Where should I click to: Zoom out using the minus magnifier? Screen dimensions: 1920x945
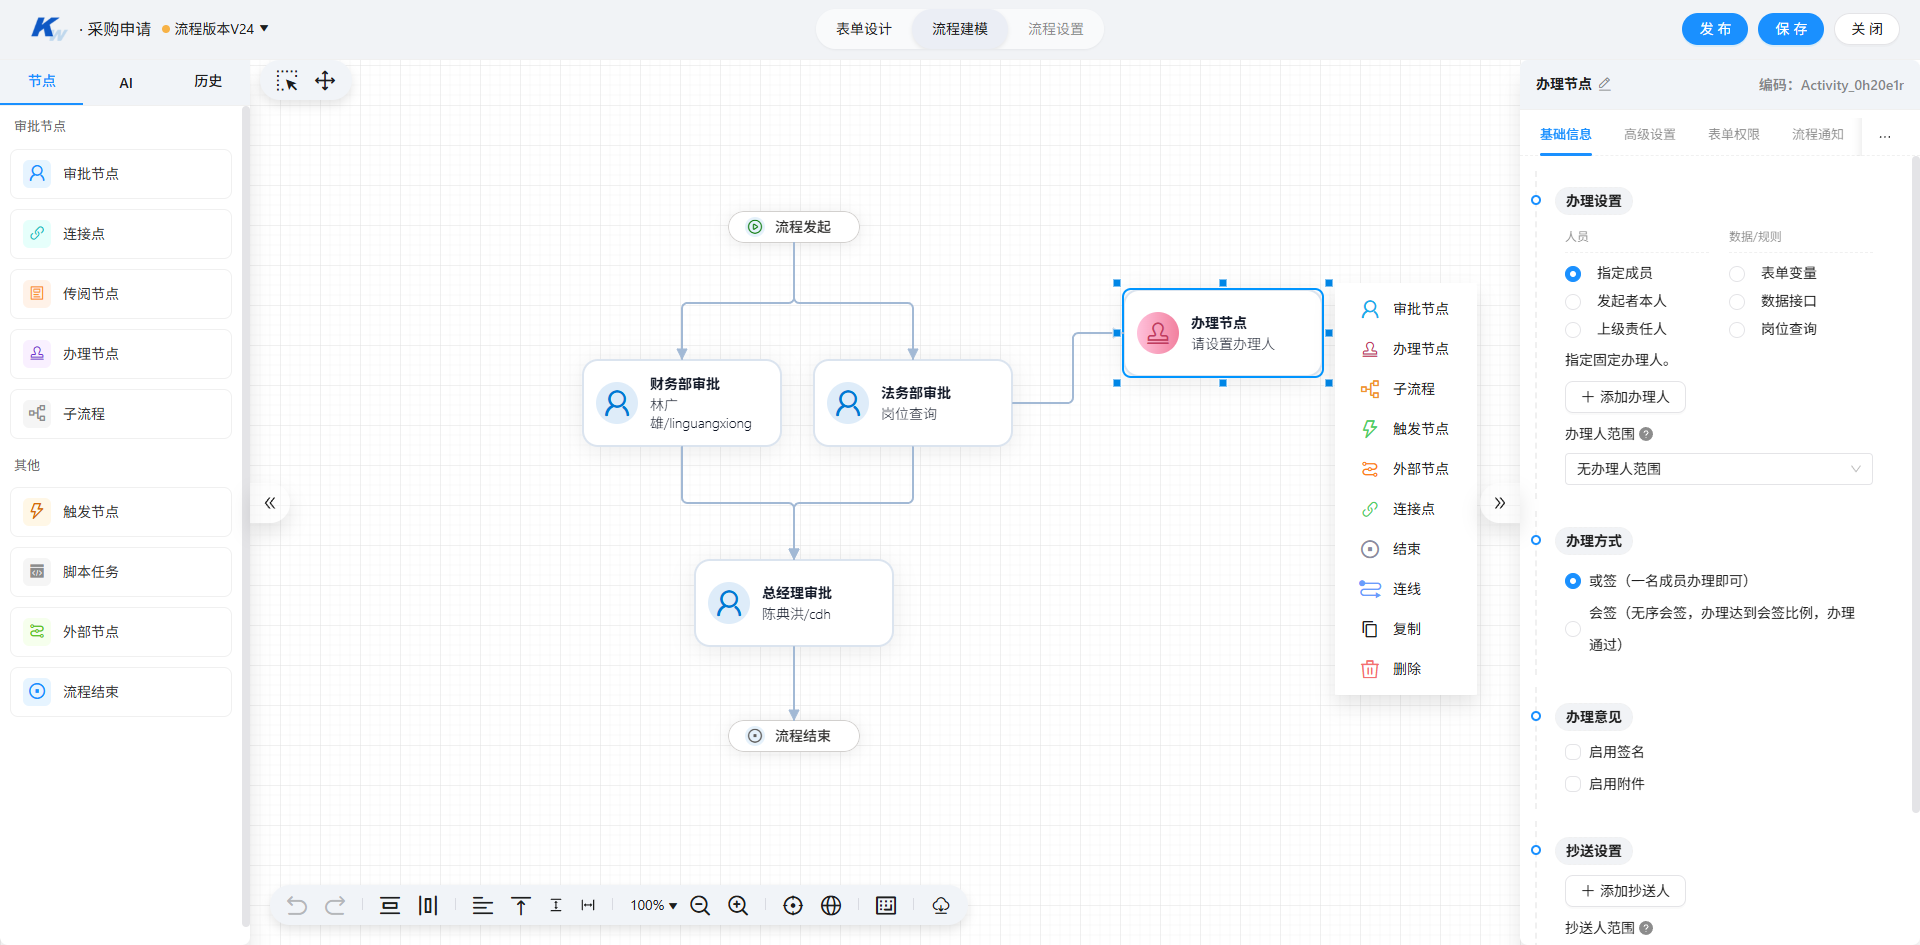click(x=700, y=906)
